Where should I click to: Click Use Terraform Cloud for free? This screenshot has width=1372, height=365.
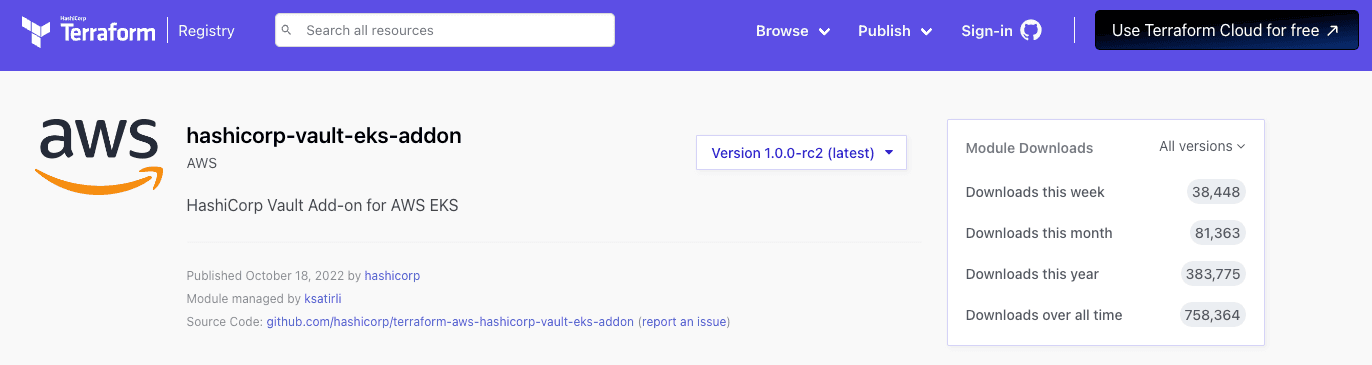[x=1226, y=31]
